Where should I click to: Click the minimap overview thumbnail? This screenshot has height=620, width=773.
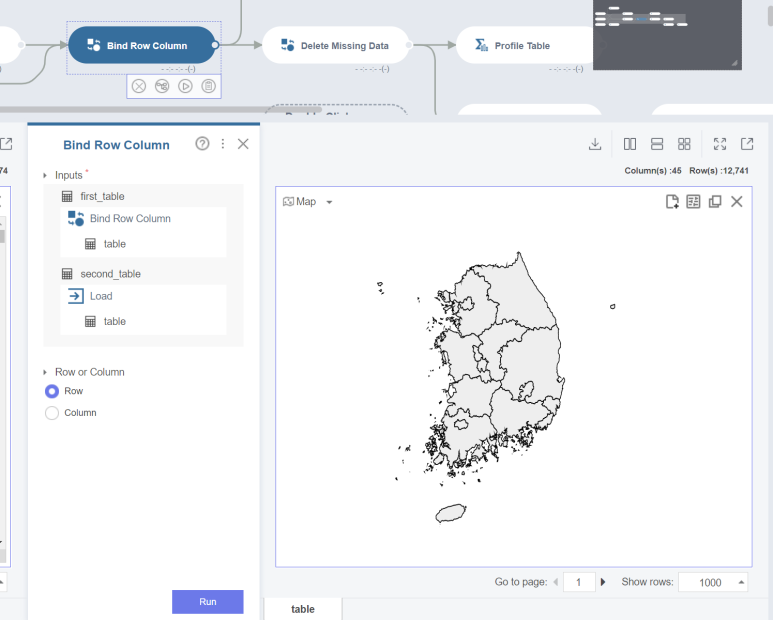tap(667, 34)
